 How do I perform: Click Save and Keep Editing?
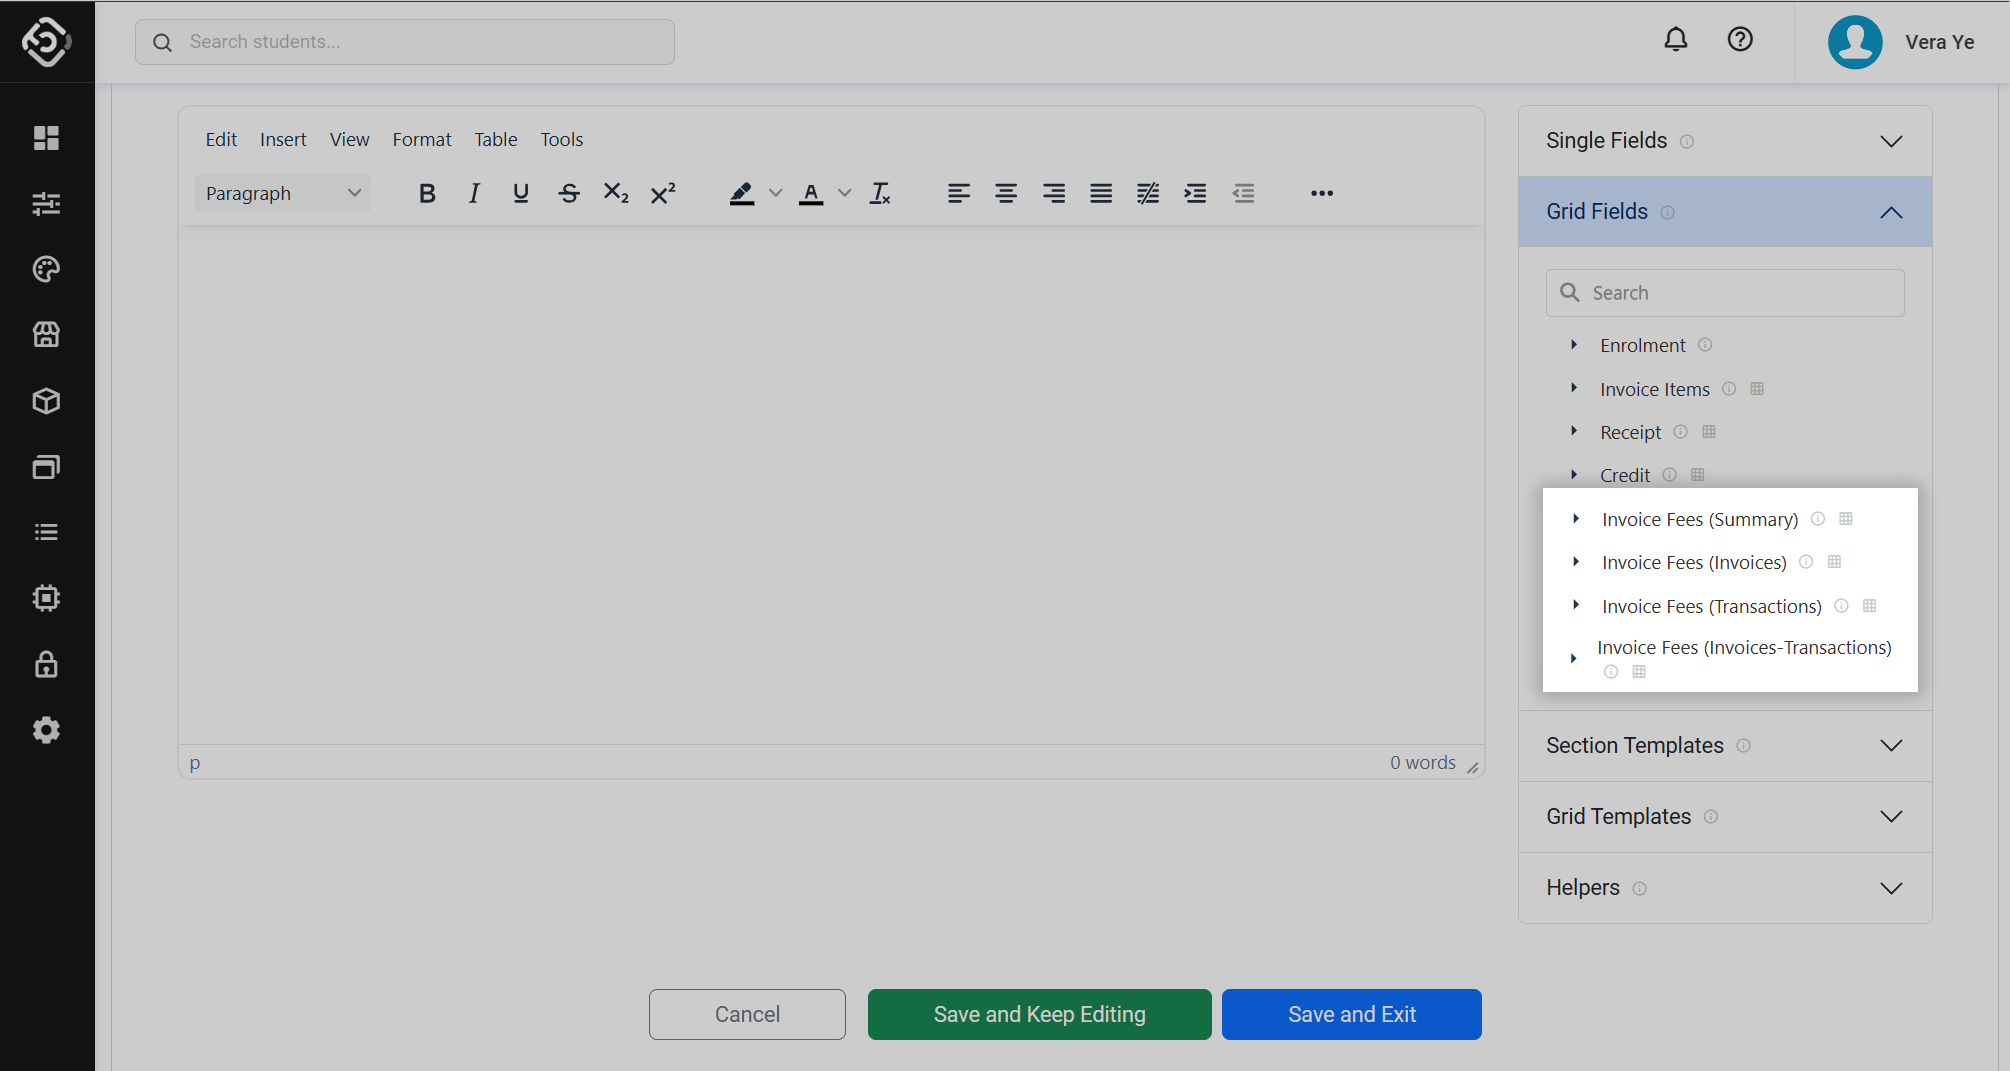[x=1039, y=1015]
